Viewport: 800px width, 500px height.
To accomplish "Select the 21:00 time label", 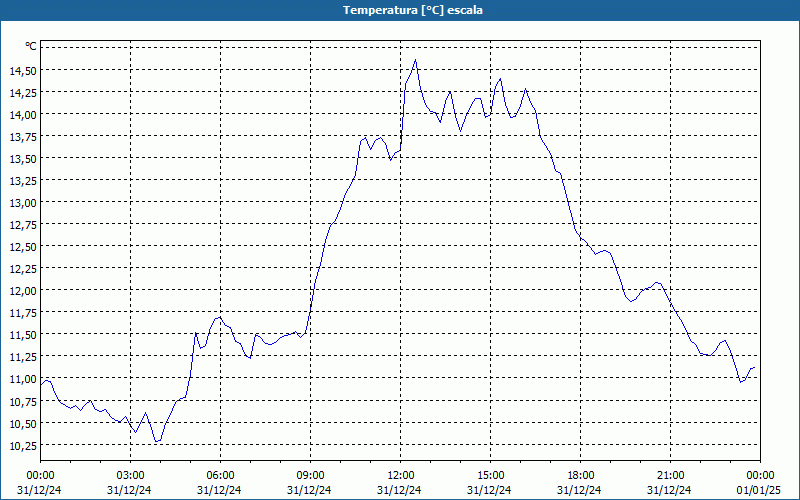I will (670, 476).
